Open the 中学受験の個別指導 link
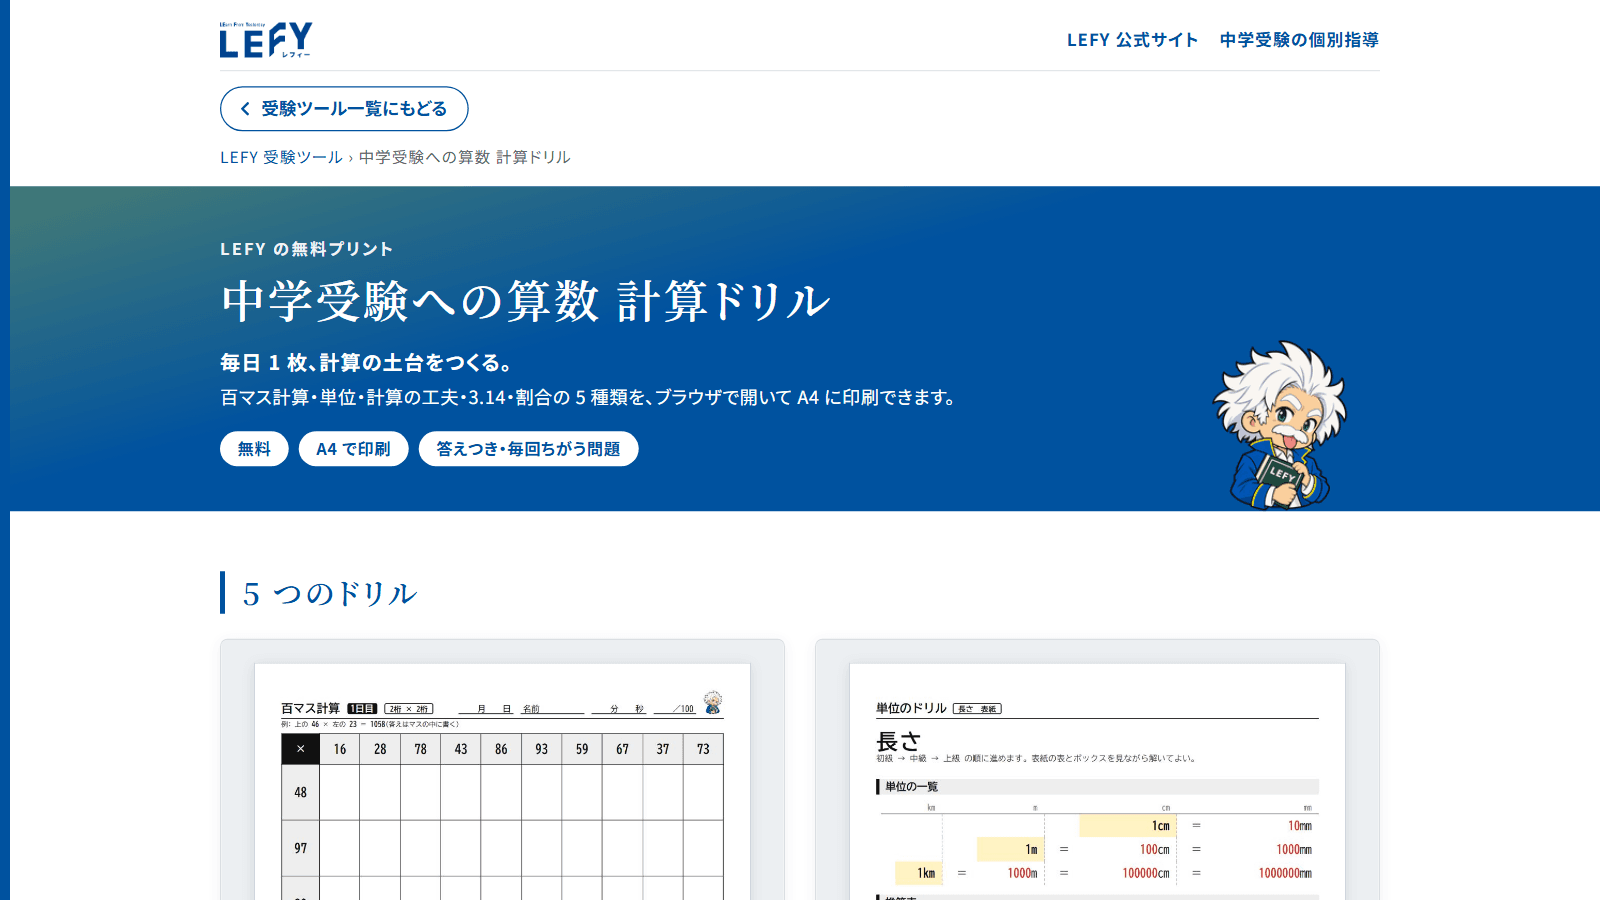 pyautogui.click(x=1299, y=40)
